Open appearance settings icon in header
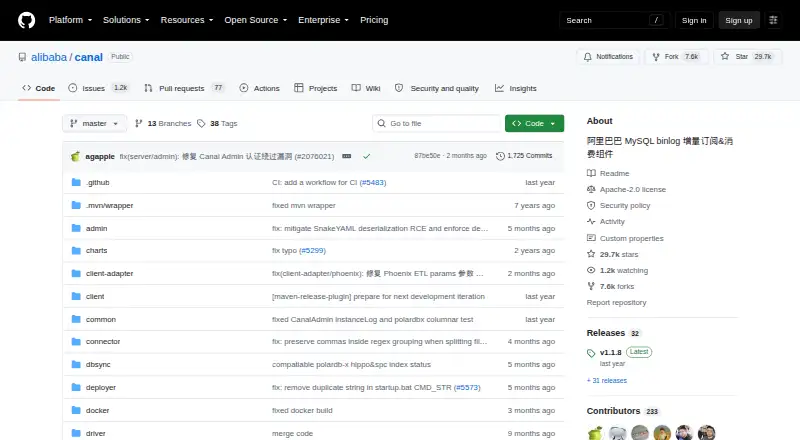 point(773,20)
